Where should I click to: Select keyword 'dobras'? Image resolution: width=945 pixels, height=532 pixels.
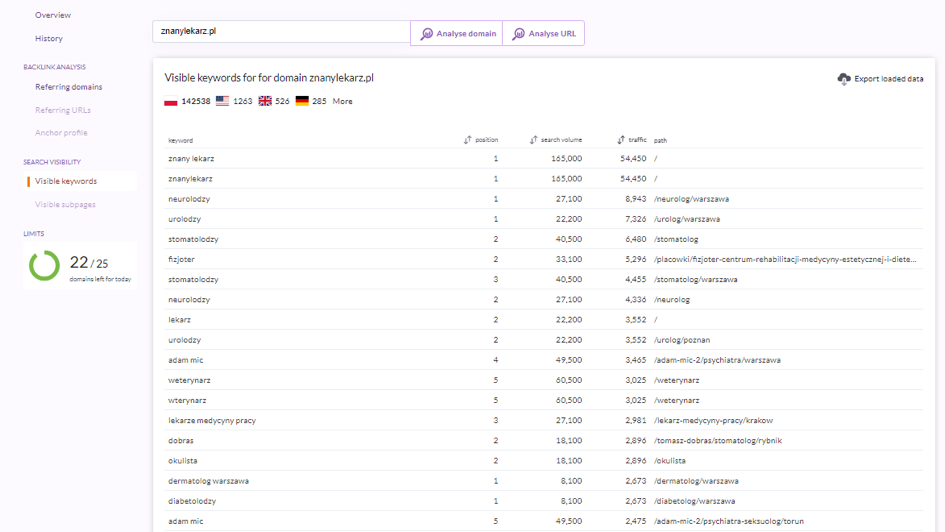coord(180,440)
